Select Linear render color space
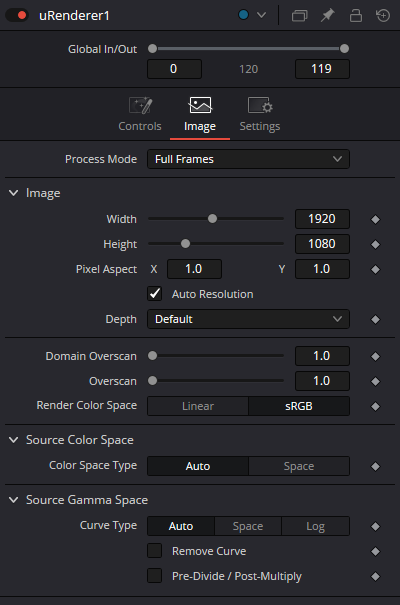The height and width of the screenshot is (605, 400). (198, 406)
